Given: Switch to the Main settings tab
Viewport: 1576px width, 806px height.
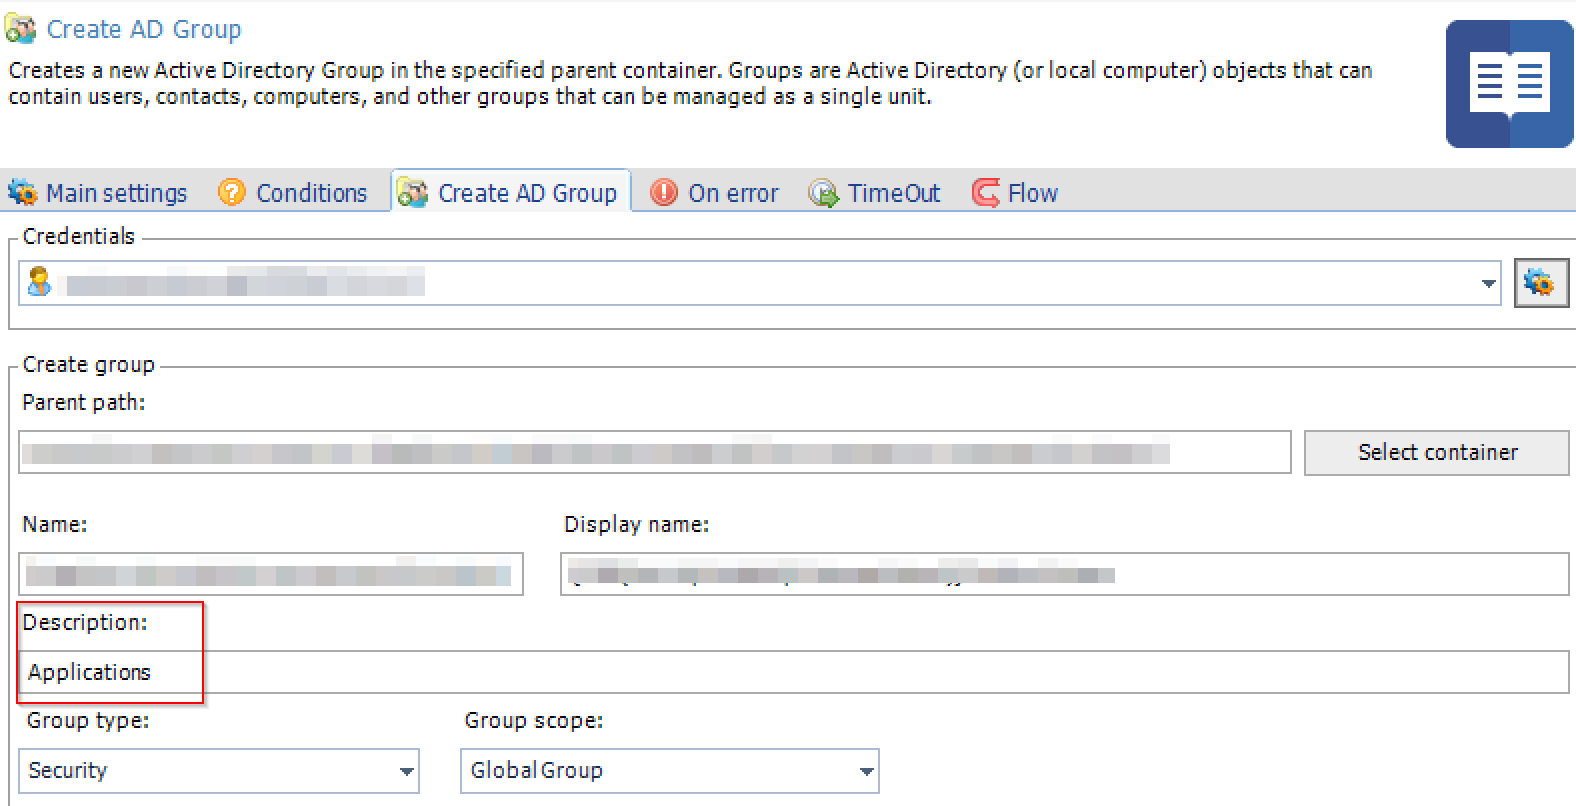Looking at the screenshot, I should 116,193.
